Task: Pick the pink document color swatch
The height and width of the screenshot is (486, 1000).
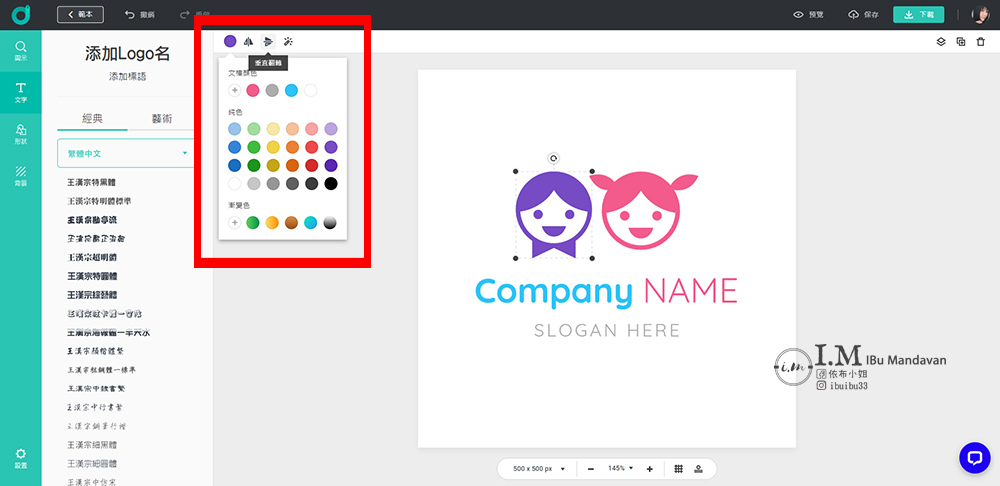Action: 253,91
